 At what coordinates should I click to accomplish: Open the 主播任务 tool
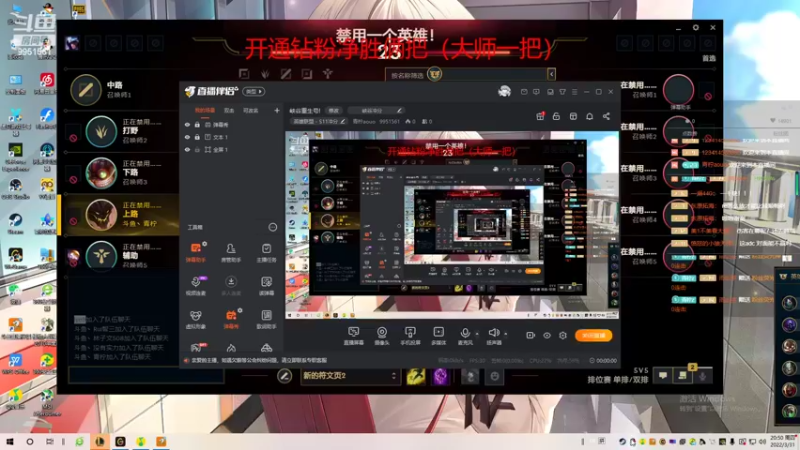[266, 253]
